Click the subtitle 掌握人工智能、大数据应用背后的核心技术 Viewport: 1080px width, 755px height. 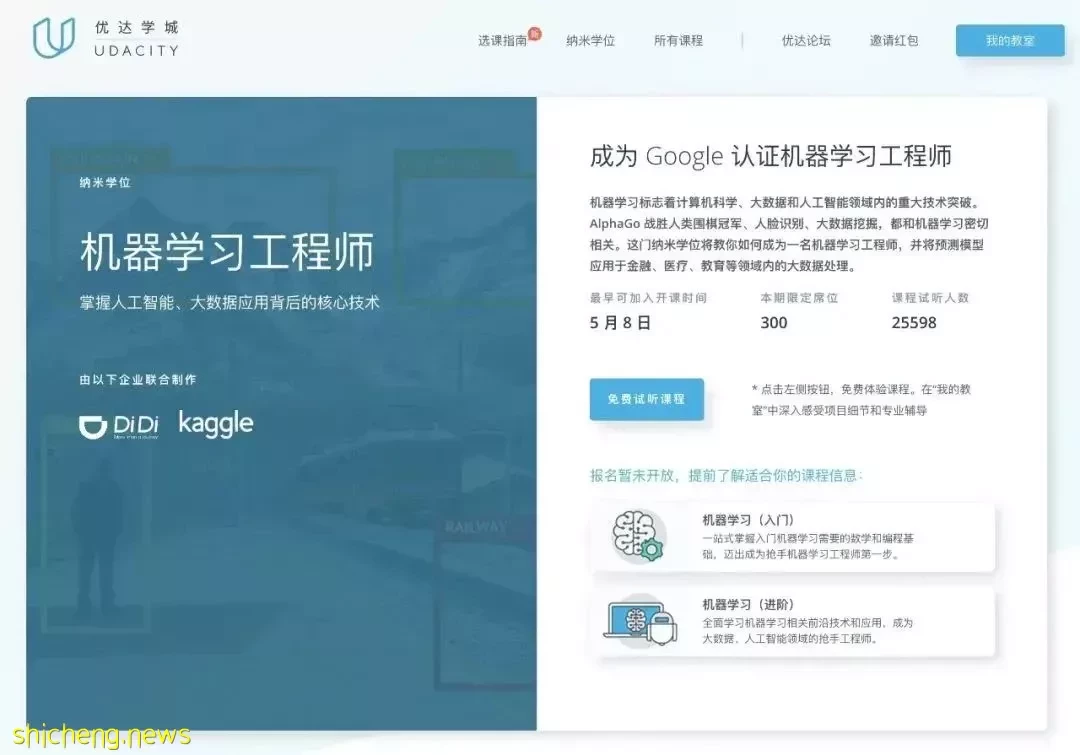coord(229,302)
